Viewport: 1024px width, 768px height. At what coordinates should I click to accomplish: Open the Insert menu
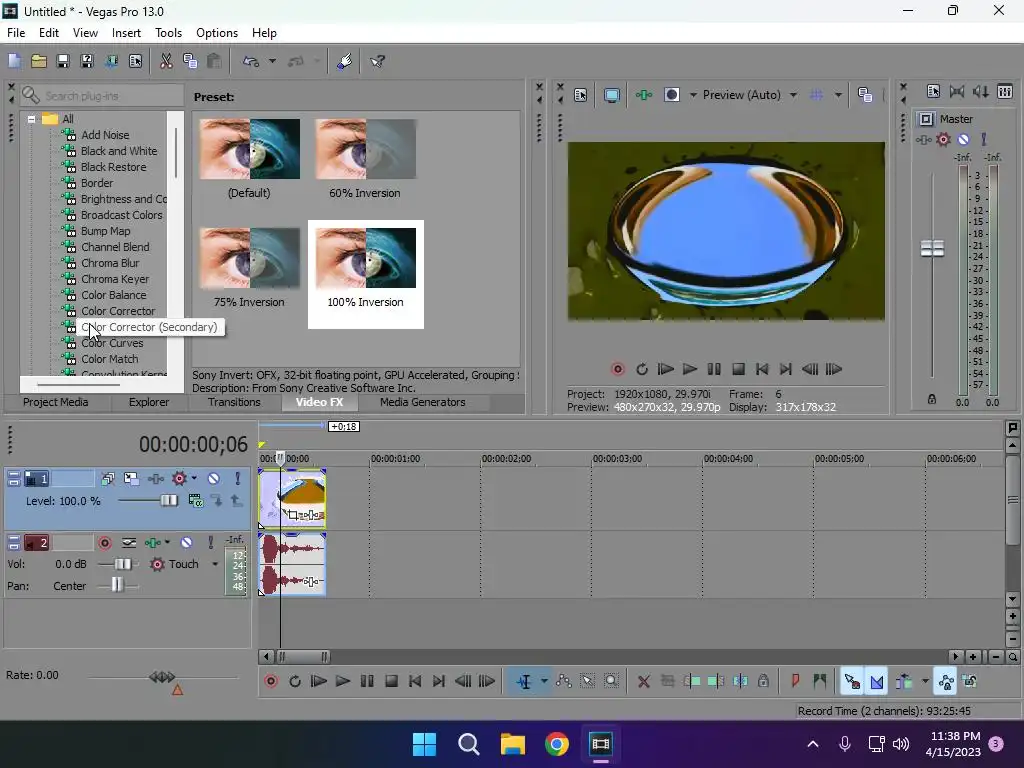[126, 33]
